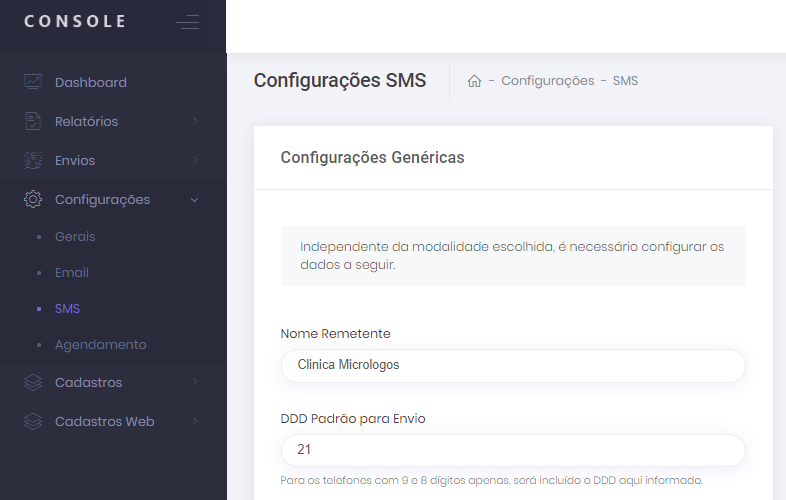Click the CONSOLE logo text
The image size is (786, 500).
point(75,22)
